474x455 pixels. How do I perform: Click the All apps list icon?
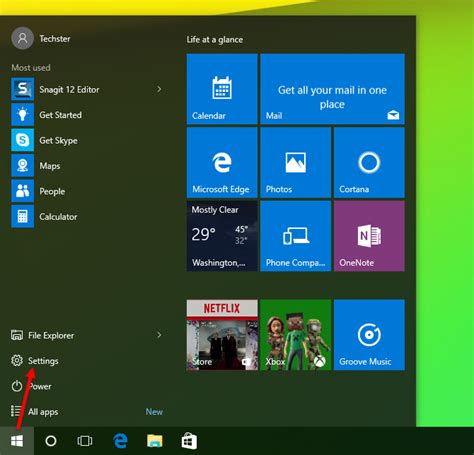tap(16, 411)
